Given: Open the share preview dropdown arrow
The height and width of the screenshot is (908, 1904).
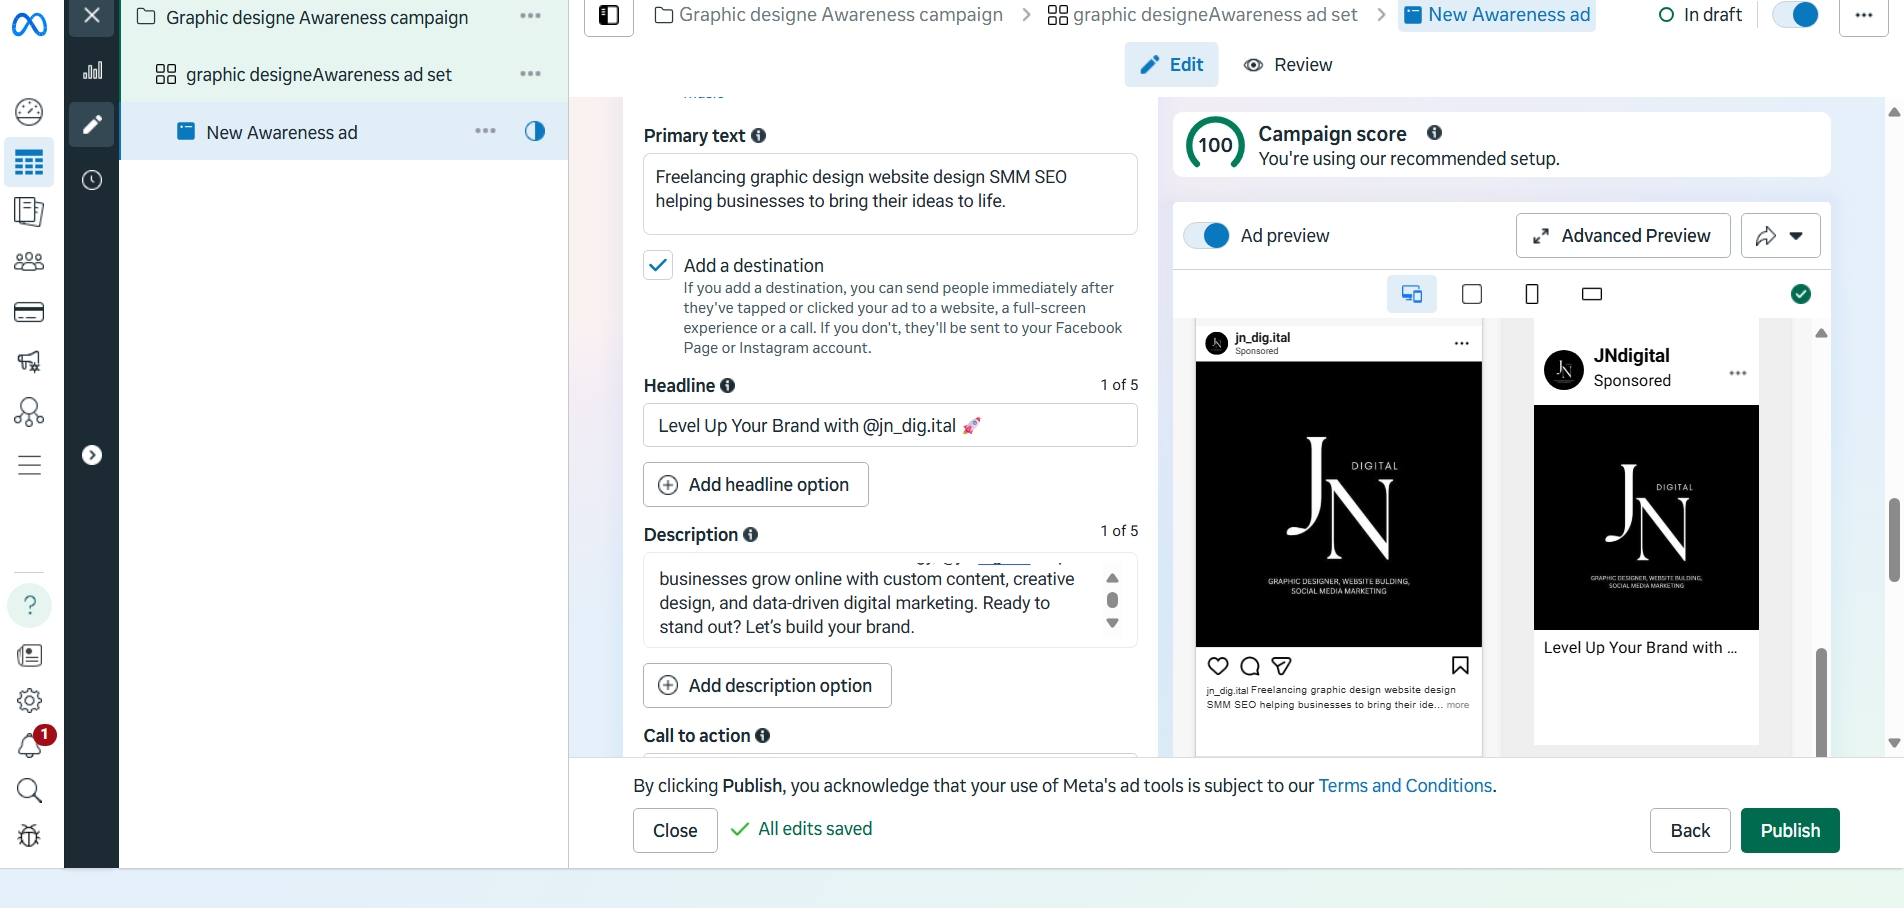Looking at the screenshot, I should 1796,236.
